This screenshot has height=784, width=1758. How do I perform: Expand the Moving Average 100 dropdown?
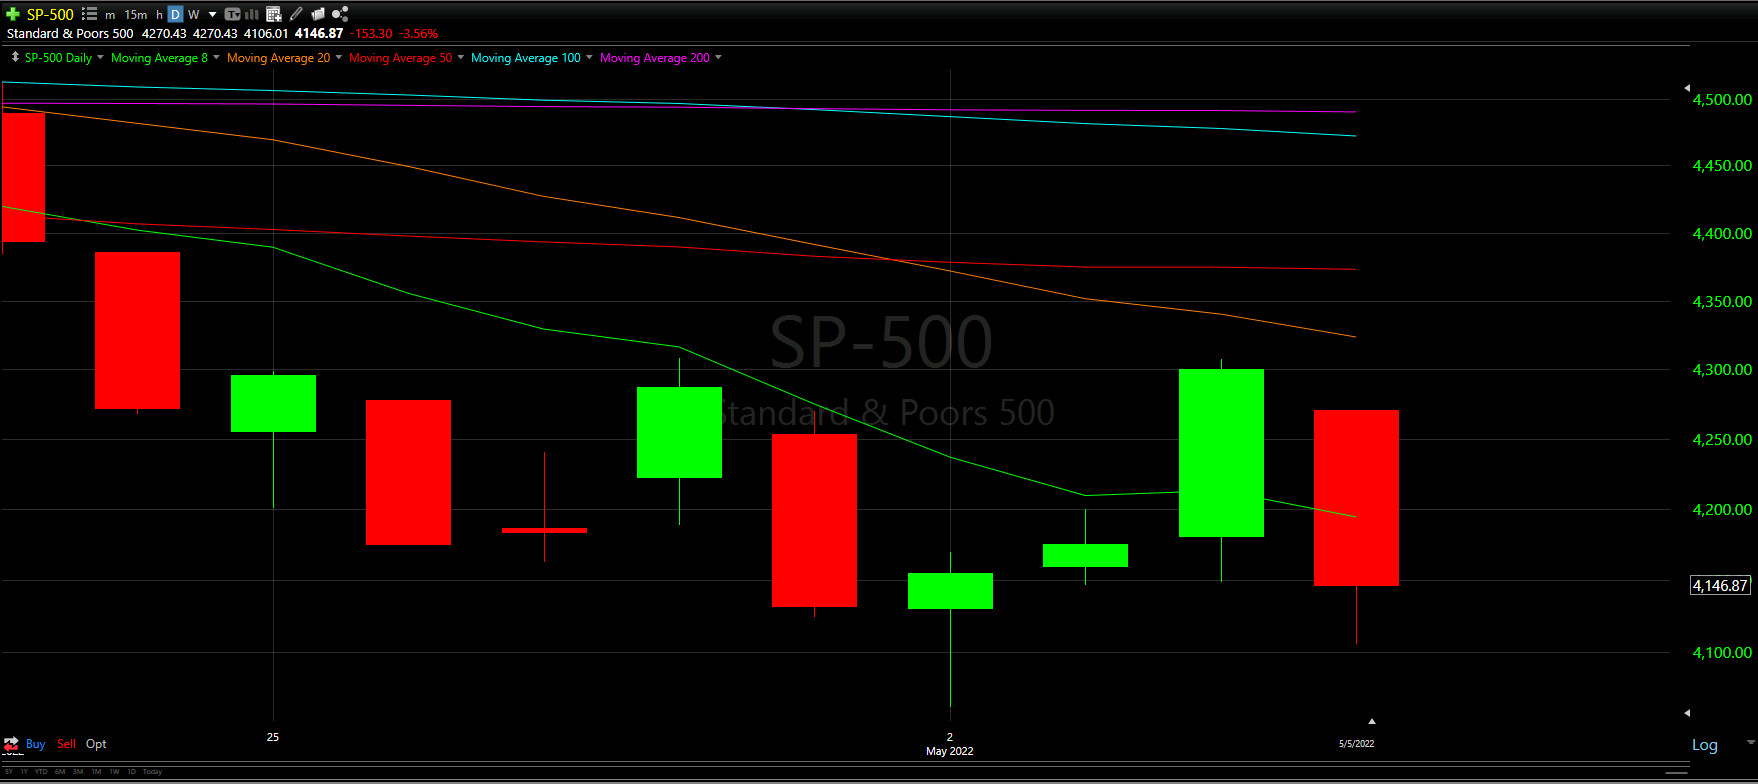point(589,57)
